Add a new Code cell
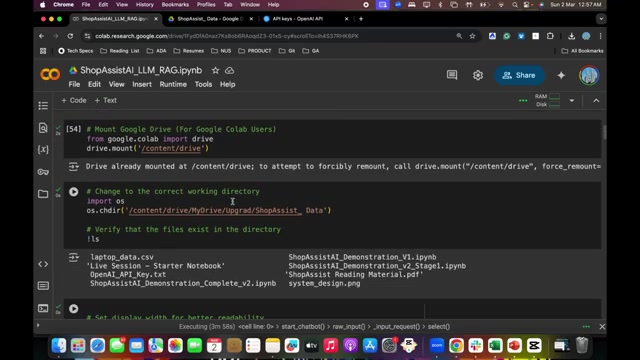640x360 pixels. click(x=73, y=100)
